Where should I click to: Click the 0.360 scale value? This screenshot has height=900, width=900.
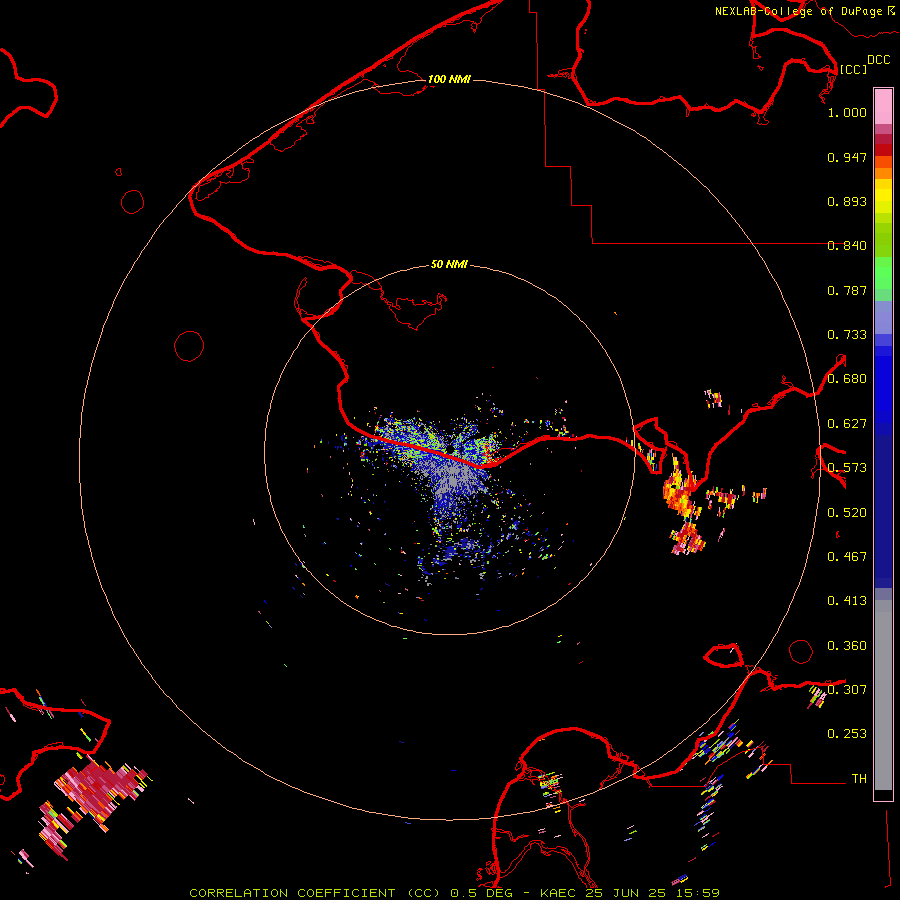[847, 646]
